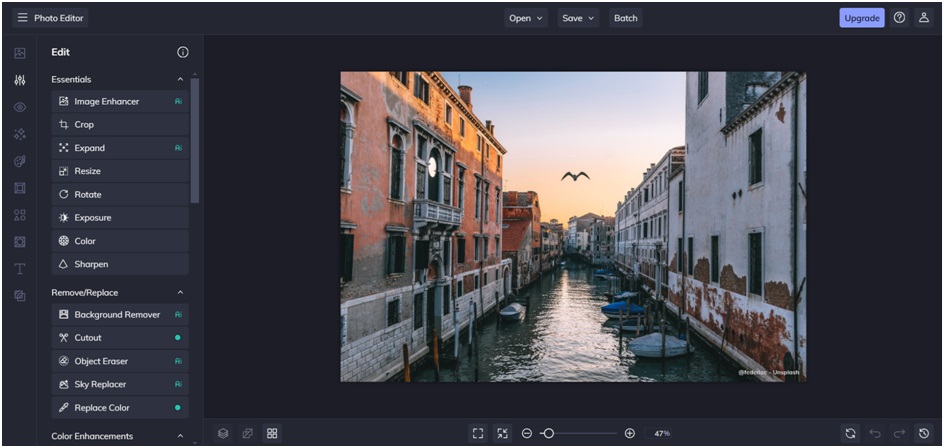The height and width of the screenshot is (448, 944).
Task: Collapse the Essentials section
Action: pos(180,79)
